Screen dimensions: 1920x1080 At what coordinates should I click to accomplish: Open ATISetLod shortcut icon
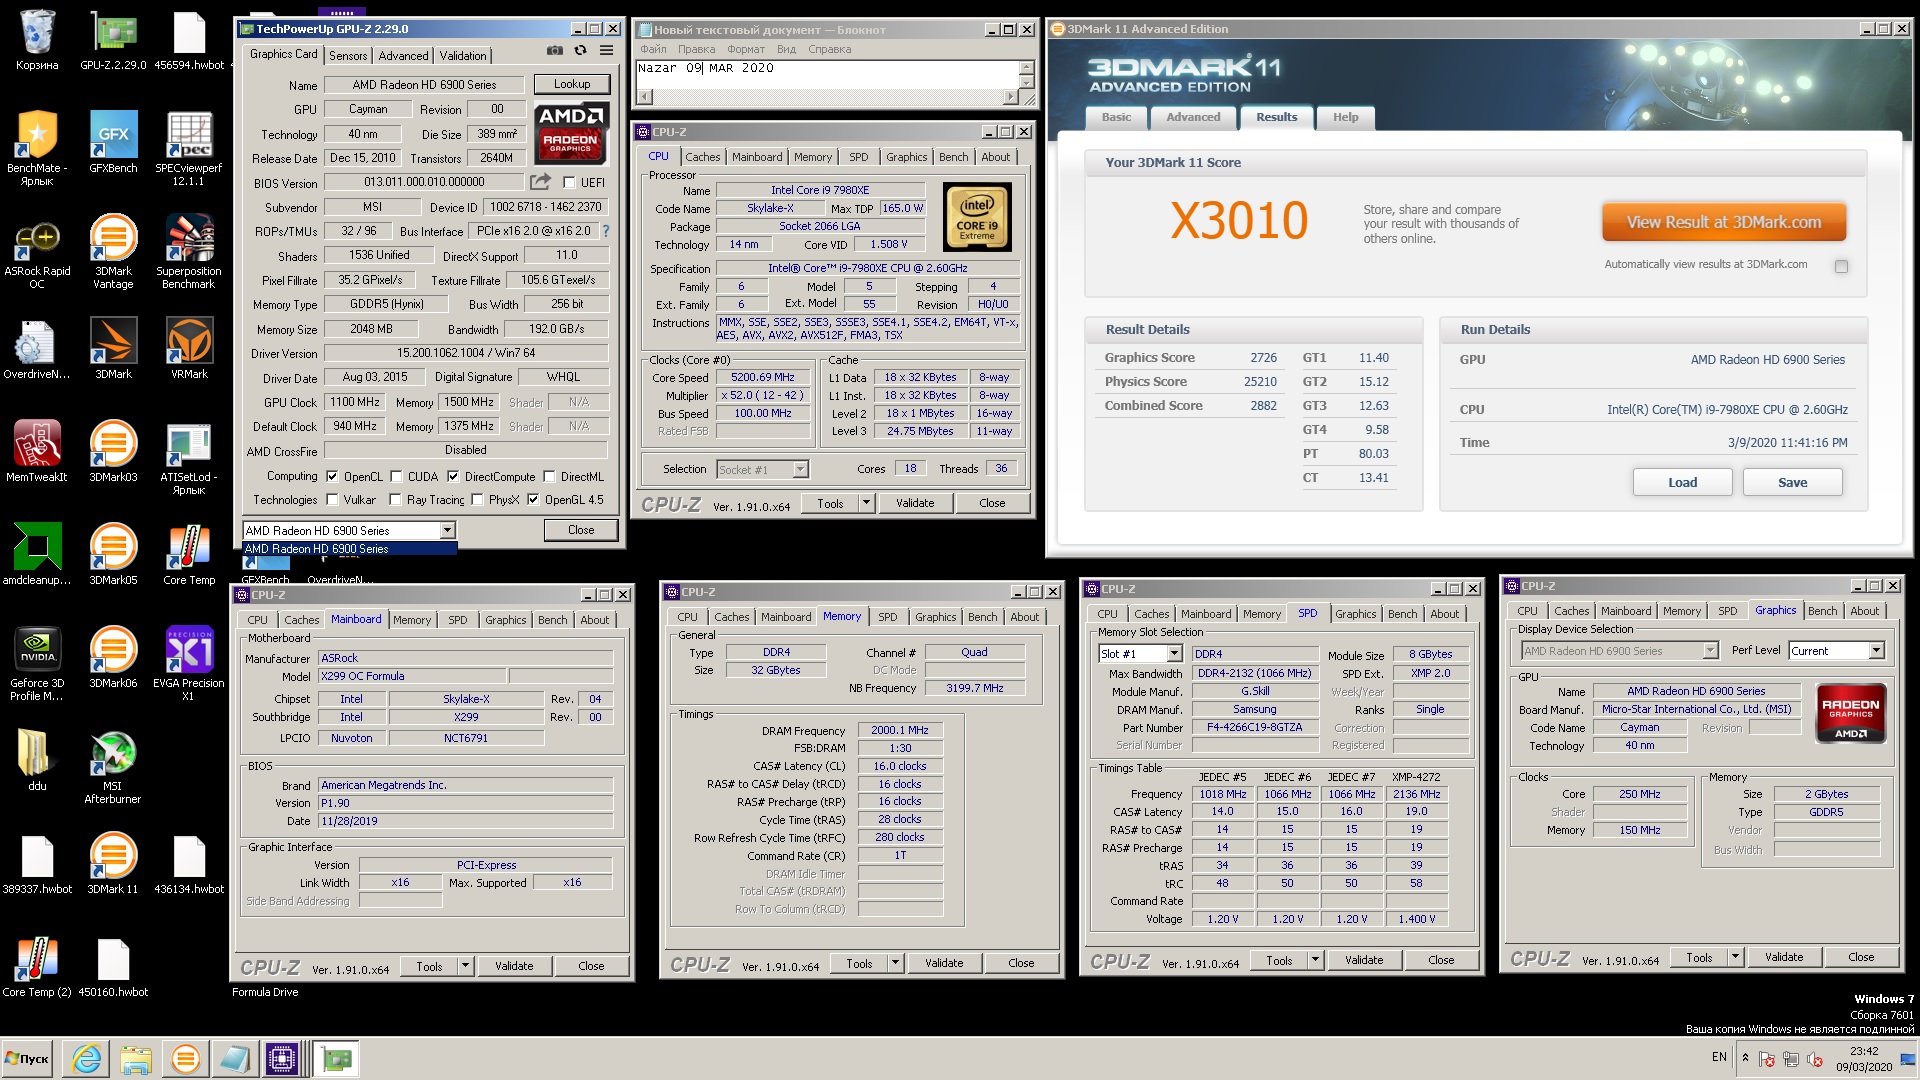pos(189,457)
